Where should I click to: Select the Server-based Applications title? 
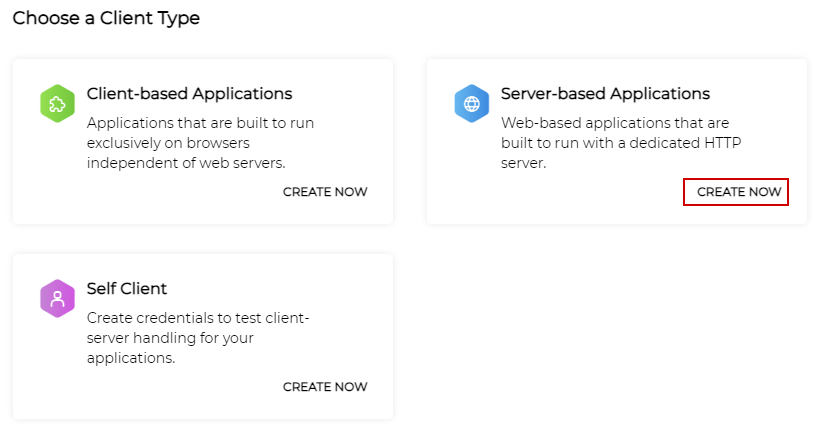pos(605,94)
